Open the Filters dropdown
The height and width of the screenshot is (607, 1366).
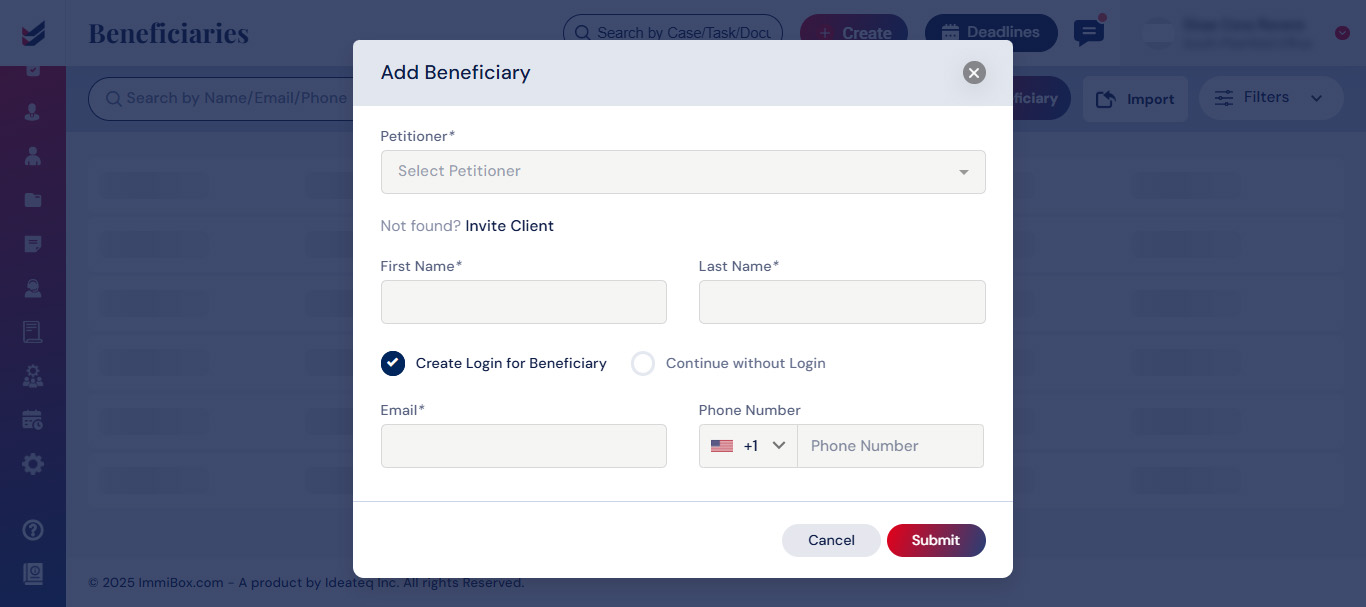1271,98
